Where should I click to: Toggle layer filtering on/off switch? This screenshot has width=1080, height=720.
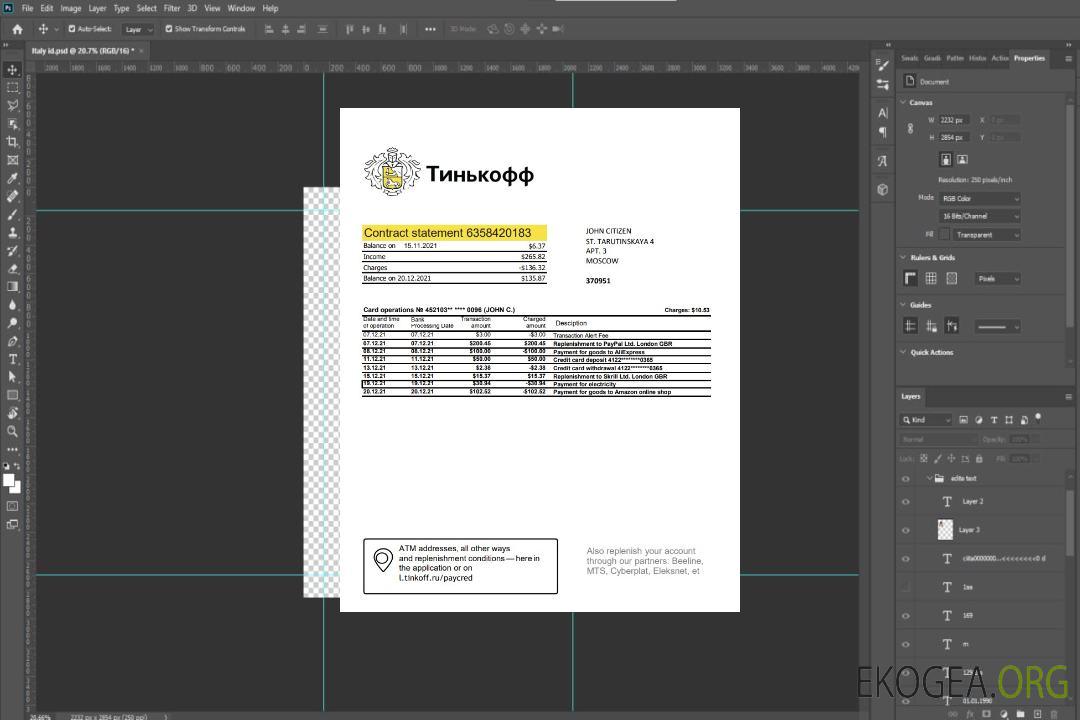point(1038,418)
